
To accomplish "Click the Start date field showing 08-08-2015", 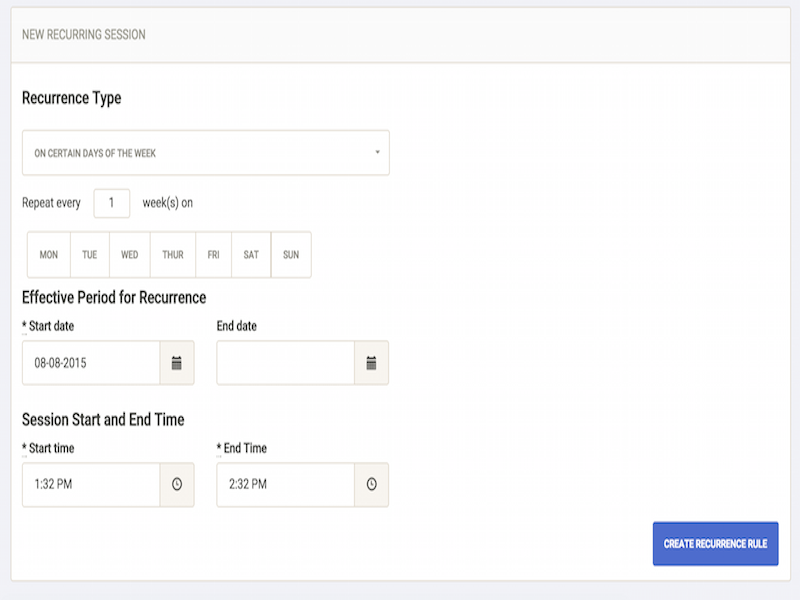I will tap(91, 363).
